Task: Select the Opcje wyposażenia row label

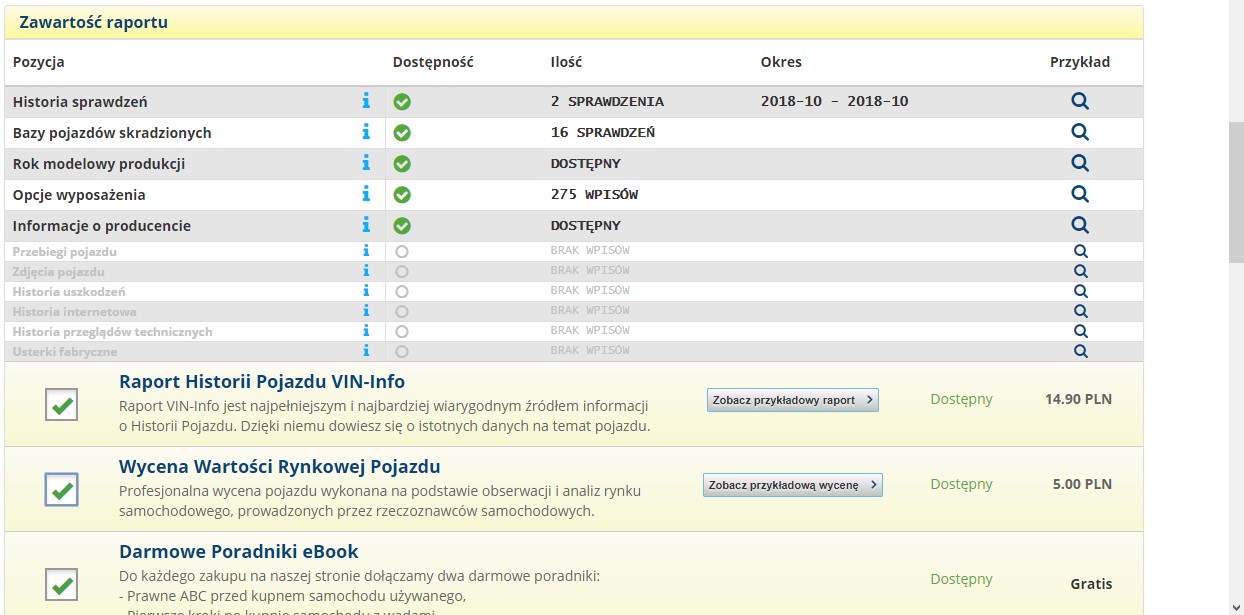Action: (x=79, y=195)
